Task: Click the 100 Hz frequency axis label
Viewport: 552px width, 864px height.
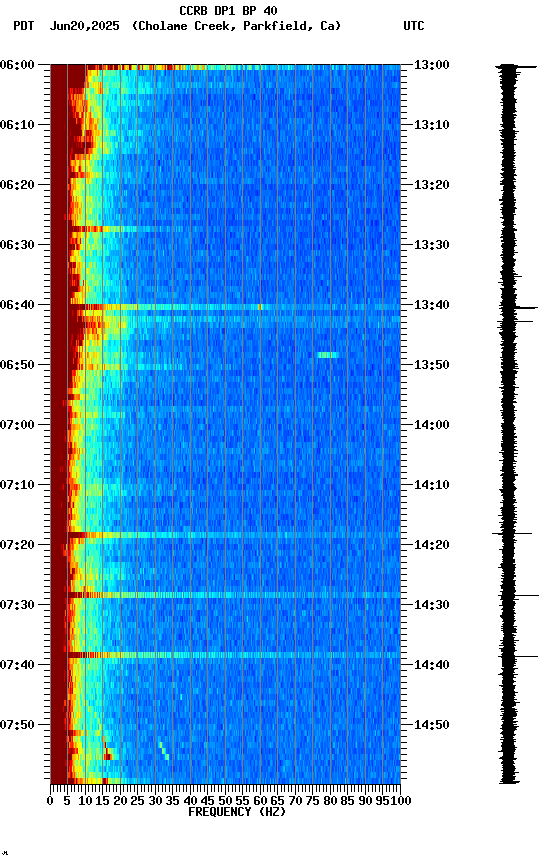Action: (401, 801)
